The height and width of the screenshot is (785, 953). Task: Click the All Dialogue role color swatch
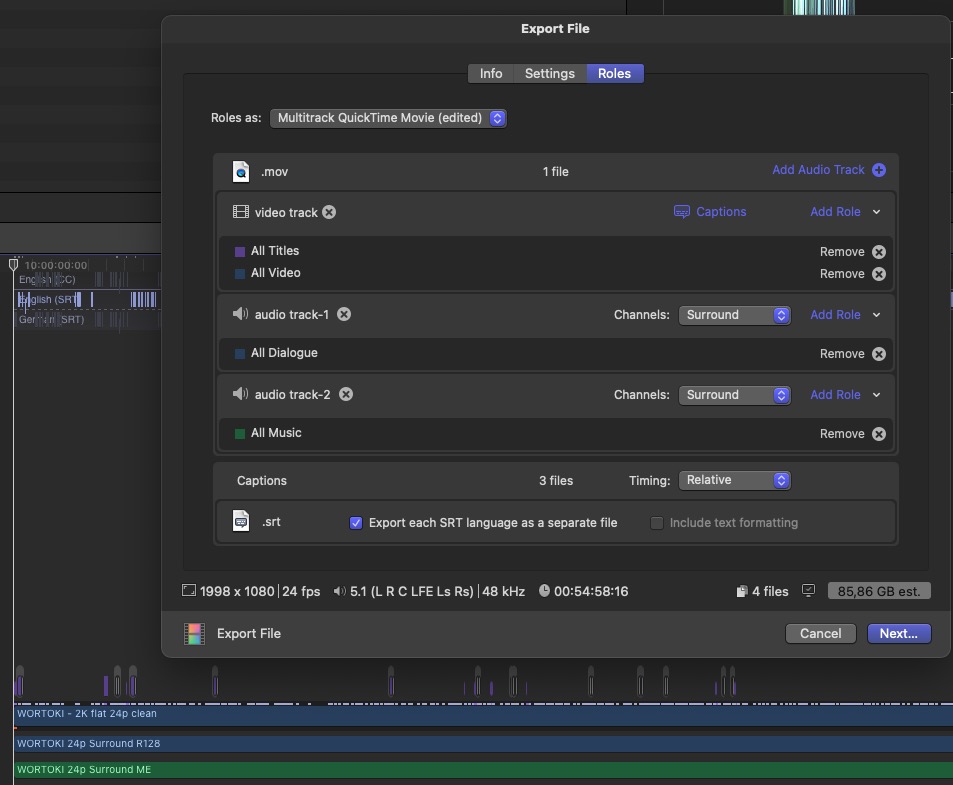[x=240, y=354]
